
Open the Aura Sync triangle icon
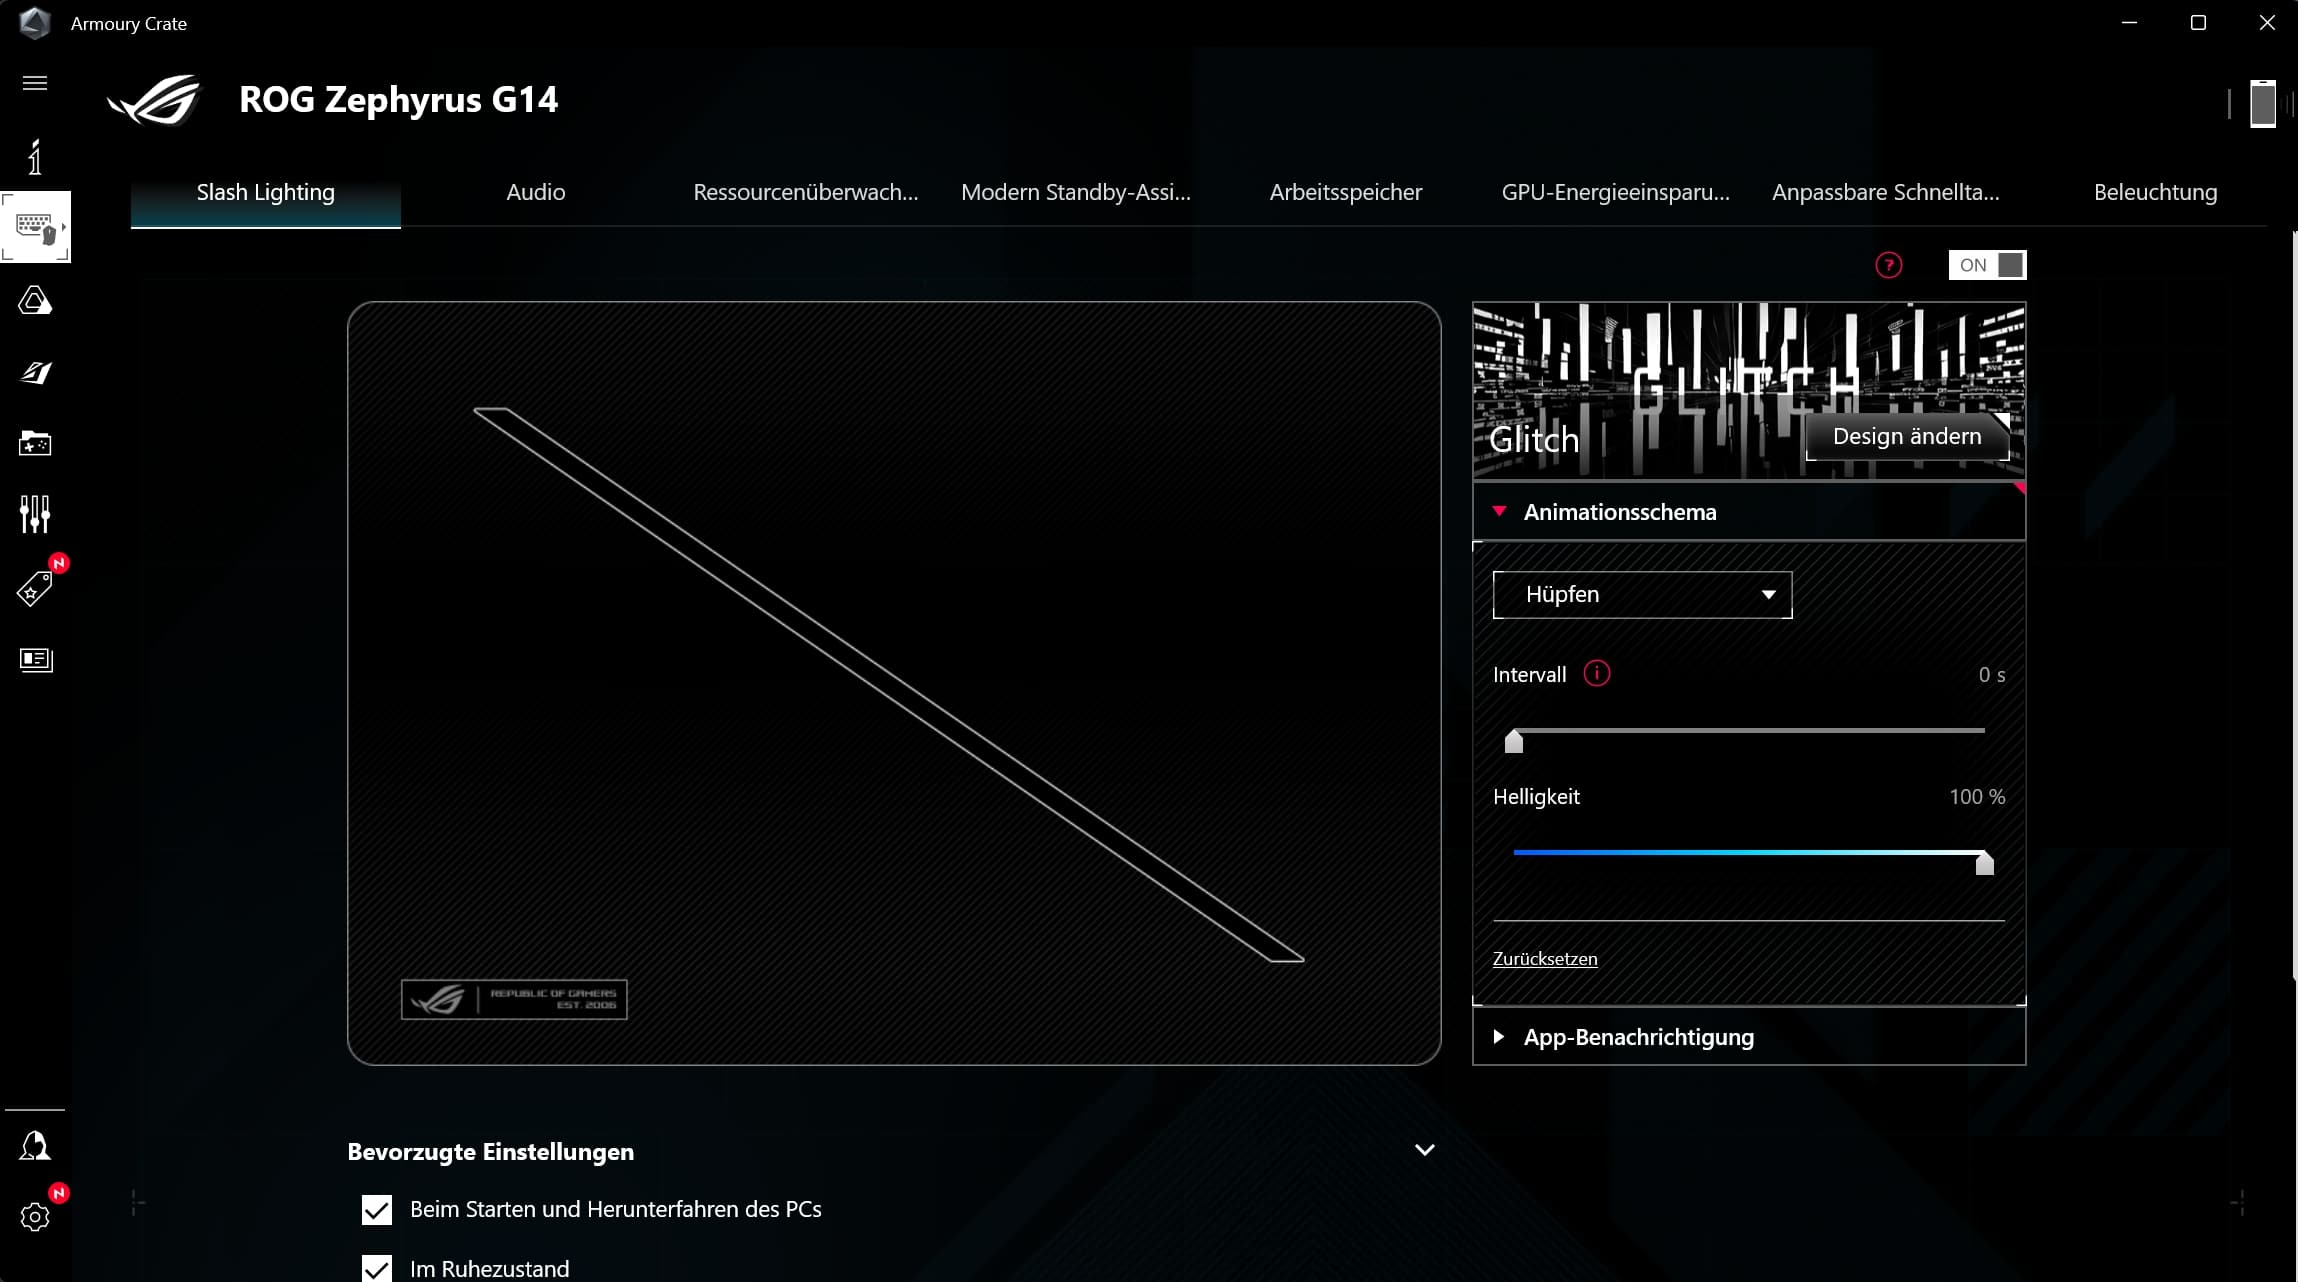click(x=35, y=301)
